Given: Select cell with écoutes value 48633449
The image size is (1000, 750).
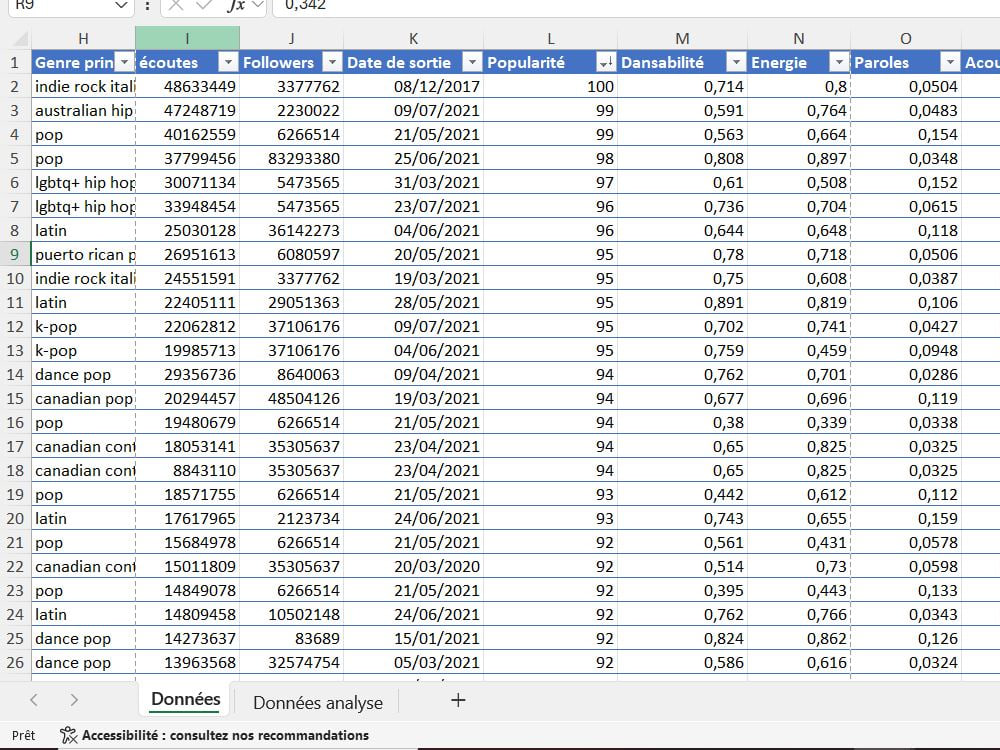Looking at the screenshot, I should [188, 87].
